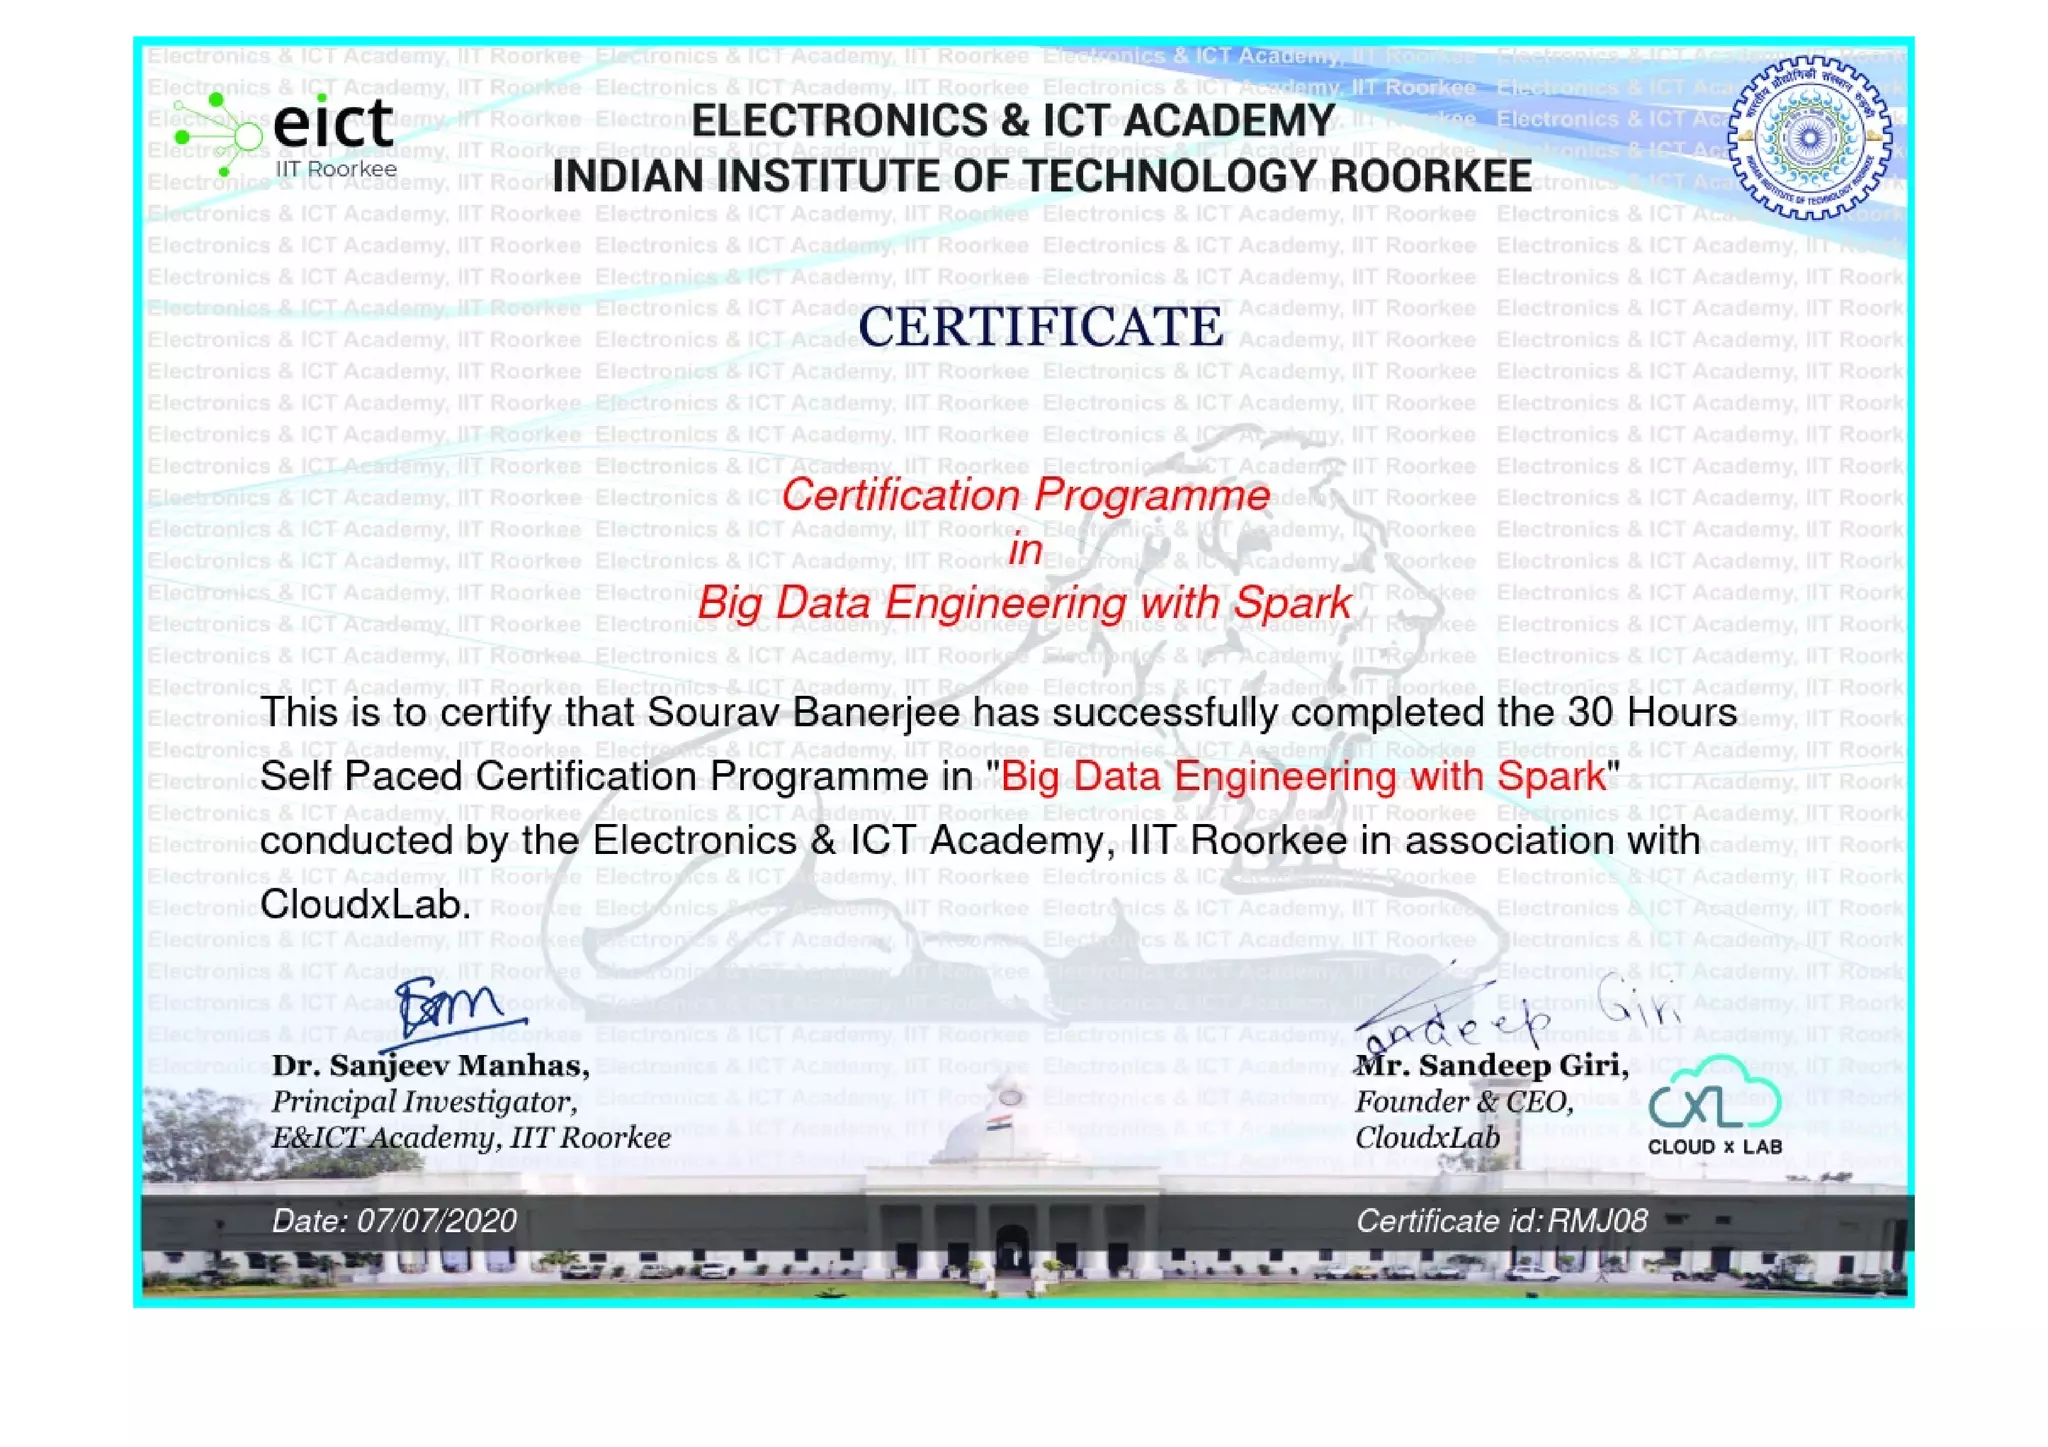This screenshot has height=1447, width=2048.
Task: Click the Indian flag on the building
Action: (x=1001, y=1124)
